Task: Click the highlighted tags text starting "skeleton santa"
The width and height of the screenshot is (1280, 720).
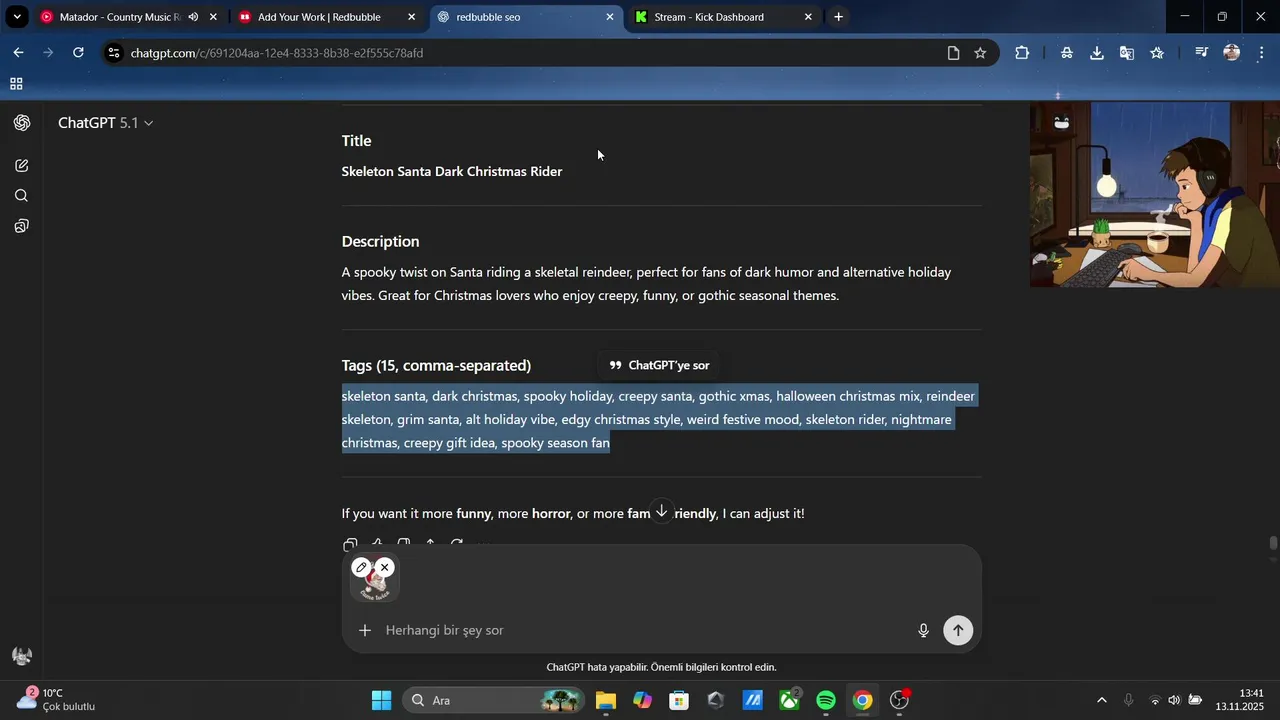Action: tap(658, 419)
